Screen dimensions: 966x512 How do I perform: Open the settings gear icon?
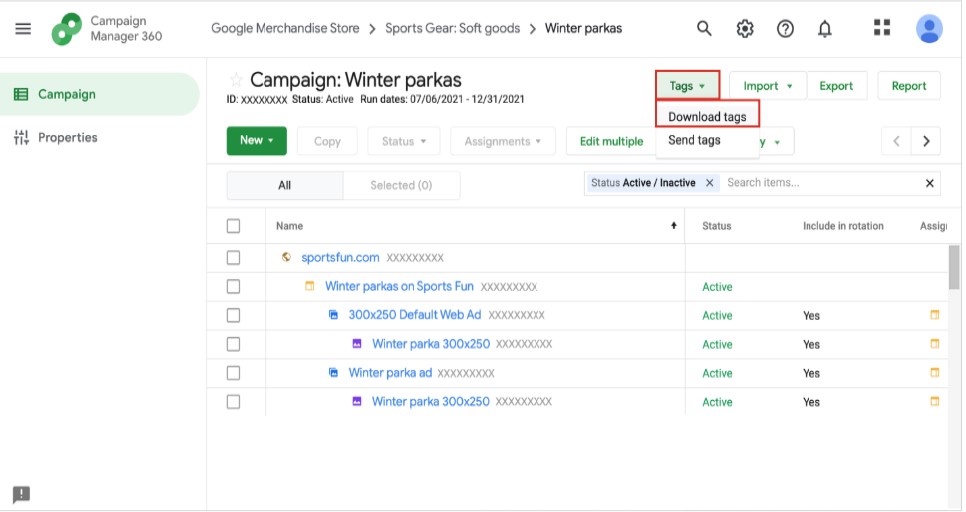(745, 28)
